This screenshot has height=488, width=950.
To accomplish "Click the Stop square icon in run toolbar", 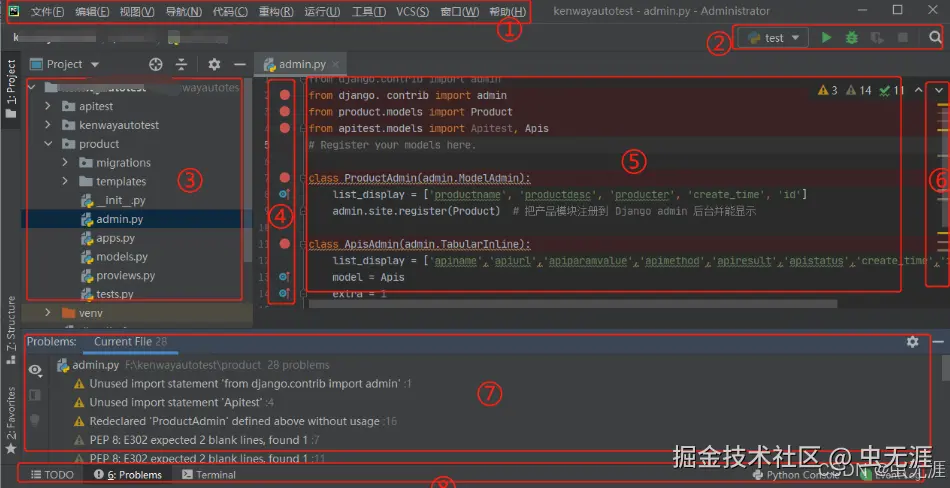I will 903,38.
